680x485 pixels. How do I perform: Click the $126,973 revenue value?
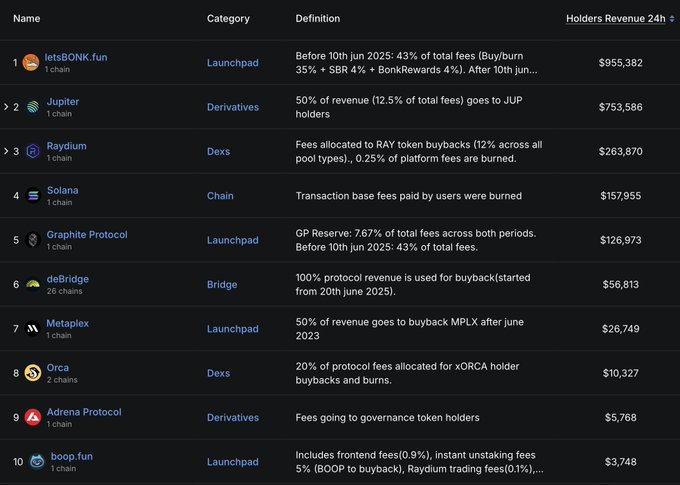click(x=621, y=240)
